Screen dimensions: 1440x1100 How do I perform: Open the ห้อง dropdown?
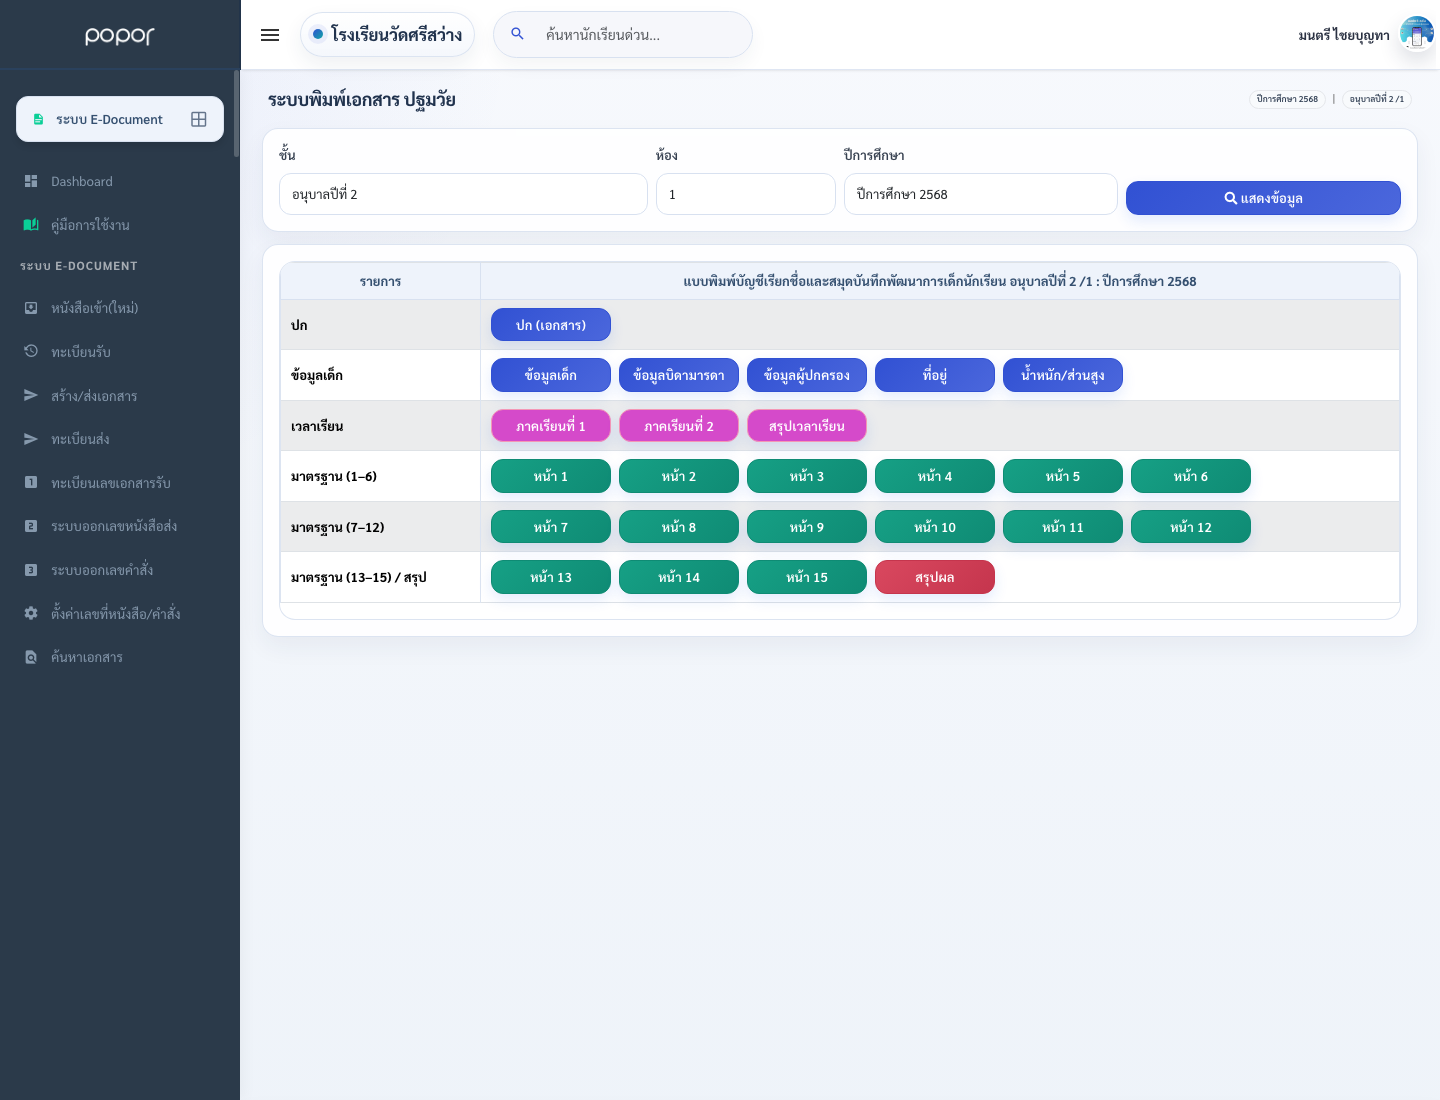click(746, 194)
